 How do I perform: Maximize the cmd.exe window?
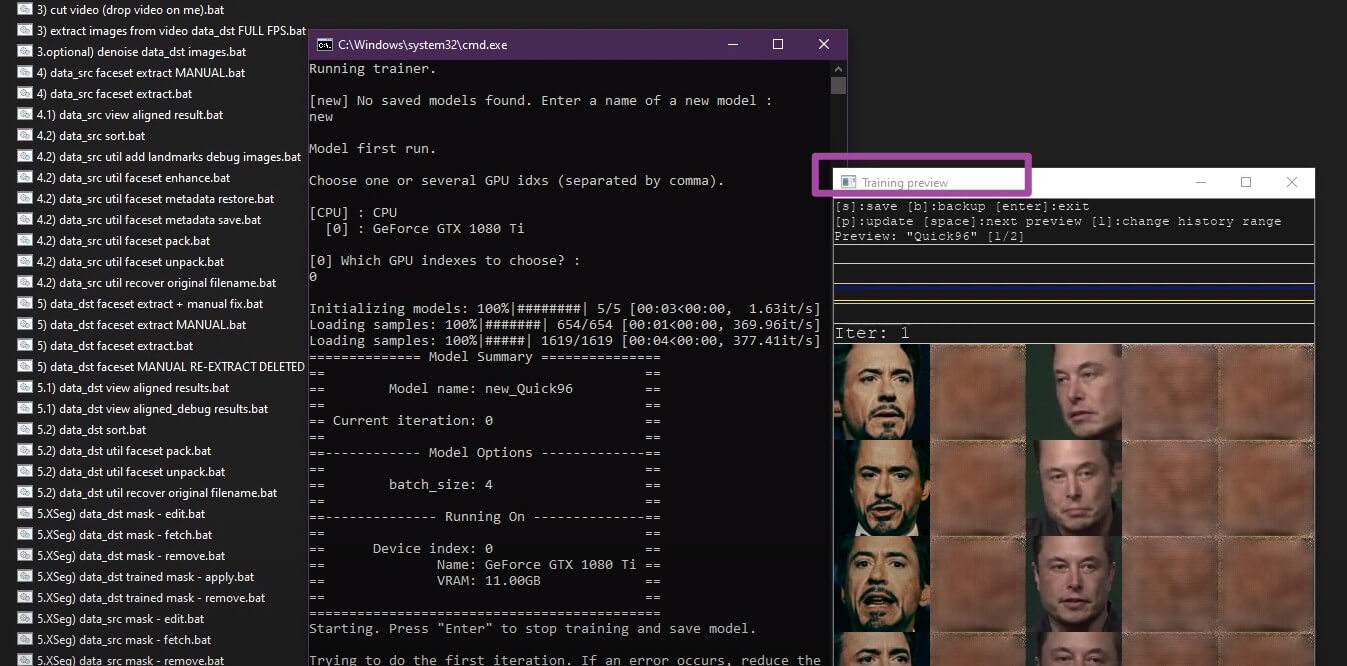[778, 45]
